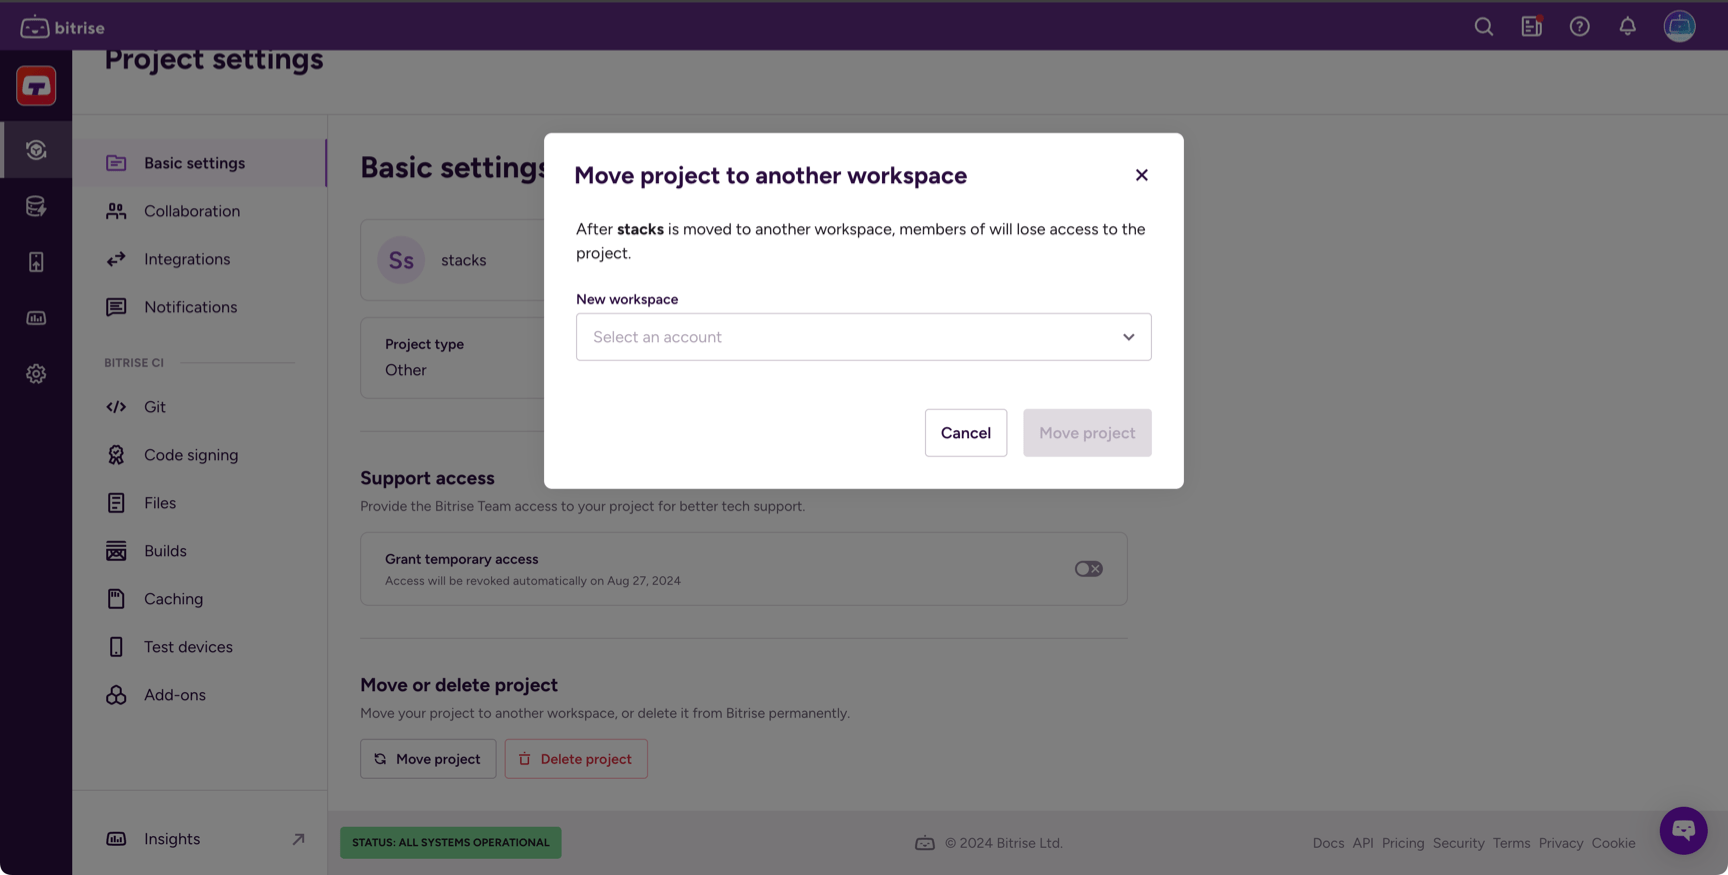1728x875 pixels.
Task: Open the user avatar menu
Action: tap(1679, 27)
